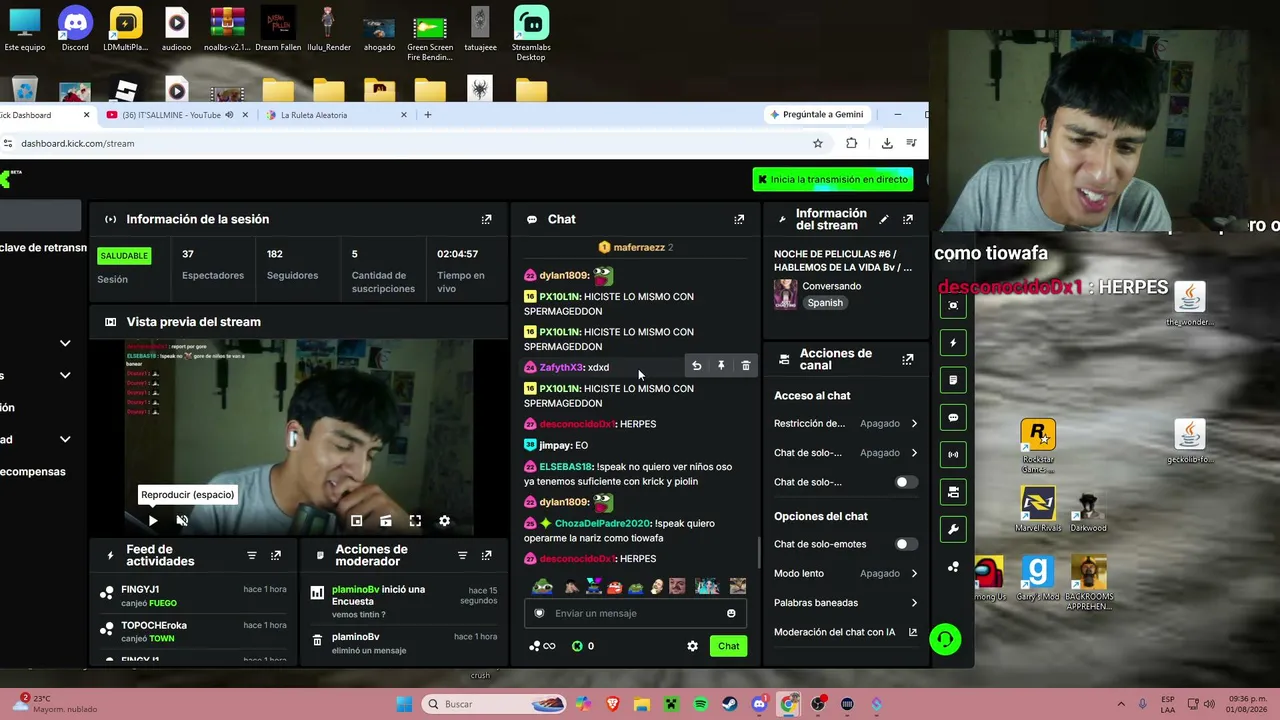Viewport: 1280px width, 720px height.
Task: Pop out the Información de la sesión panel
Action: tap(486, 219)
